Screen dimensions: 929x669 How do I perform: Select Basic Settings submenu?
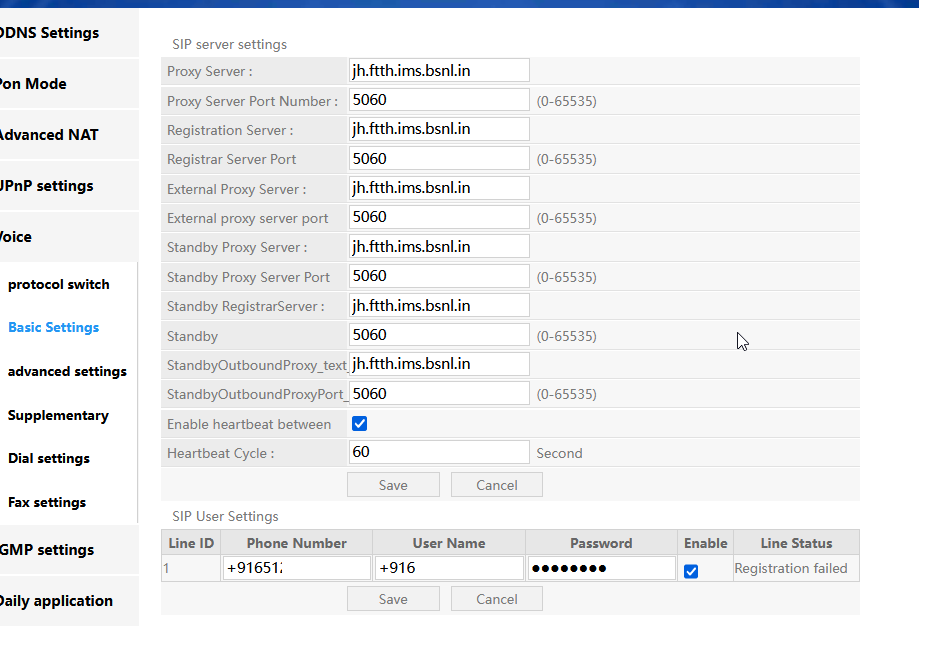pyautogui.click(x=54, y=328)
